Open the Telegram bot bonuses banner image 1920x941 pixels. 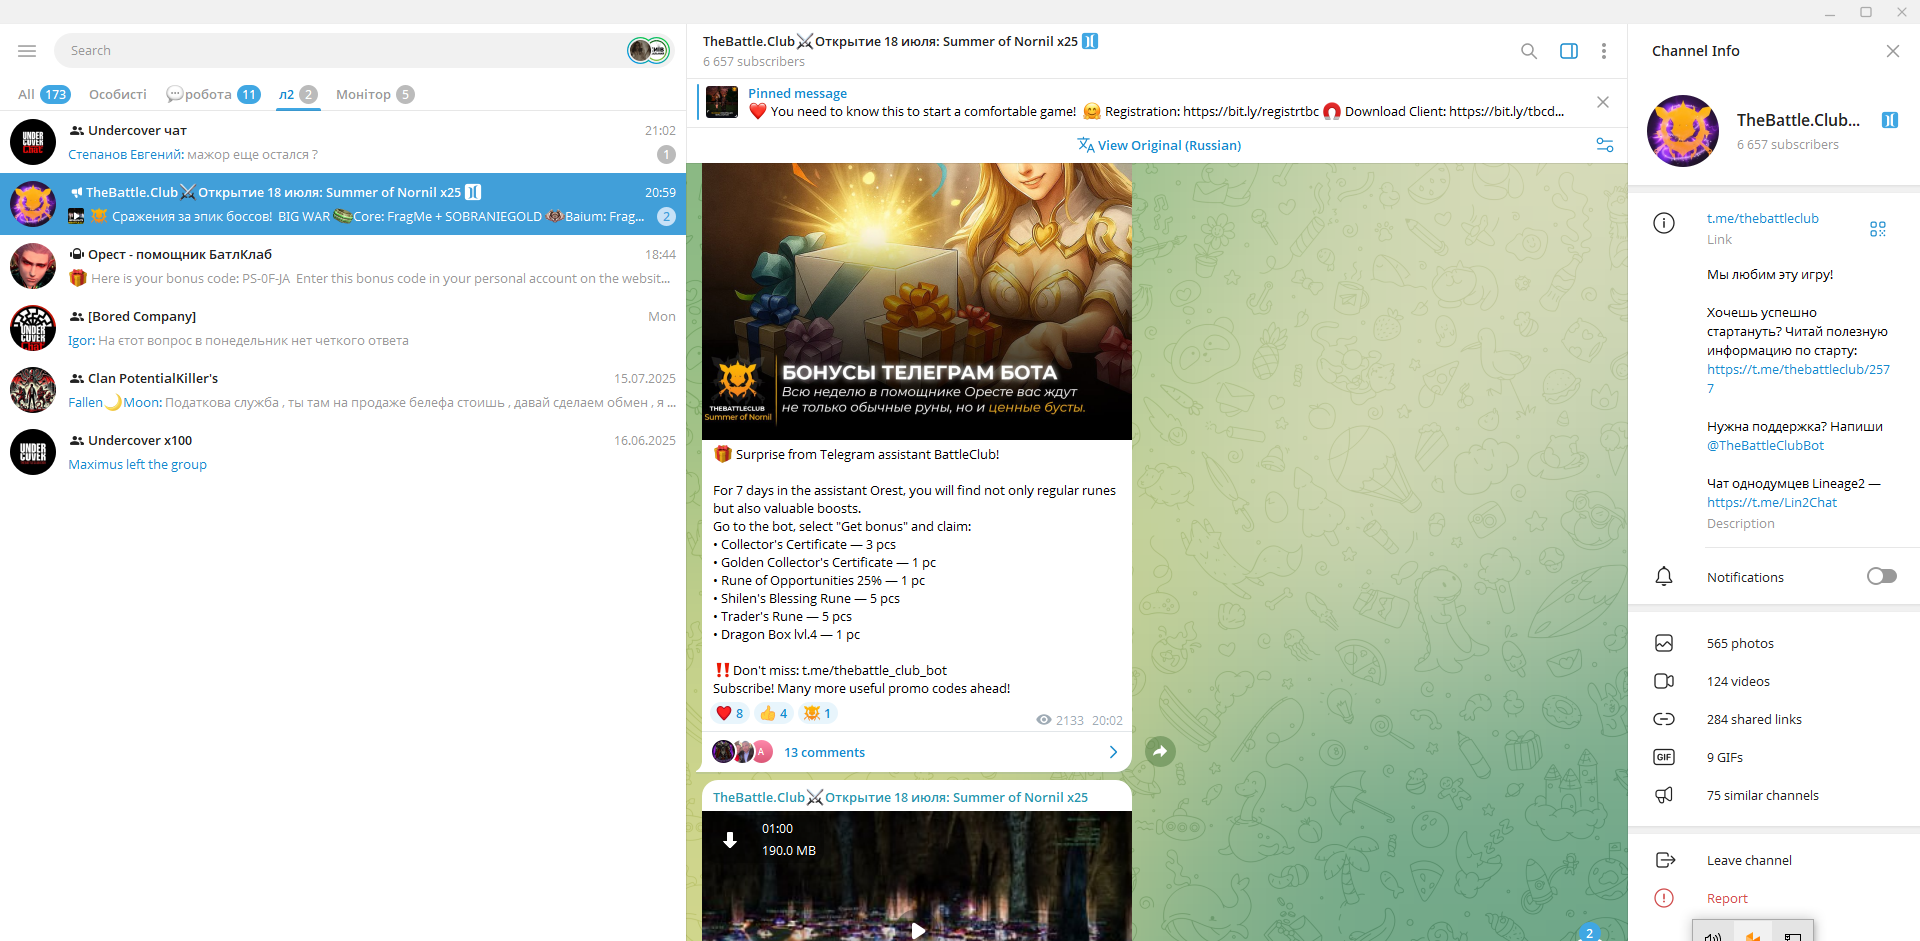click(x=917, y=301)
